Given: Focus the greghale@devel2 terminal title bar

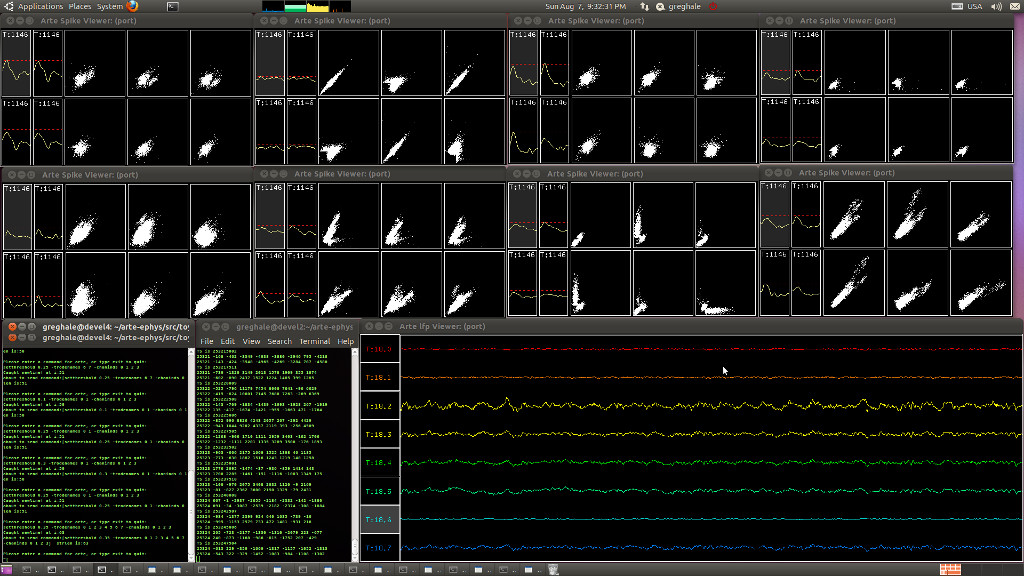Looking at the screenshot, I should pyautogui.click(x=278, y=327).
